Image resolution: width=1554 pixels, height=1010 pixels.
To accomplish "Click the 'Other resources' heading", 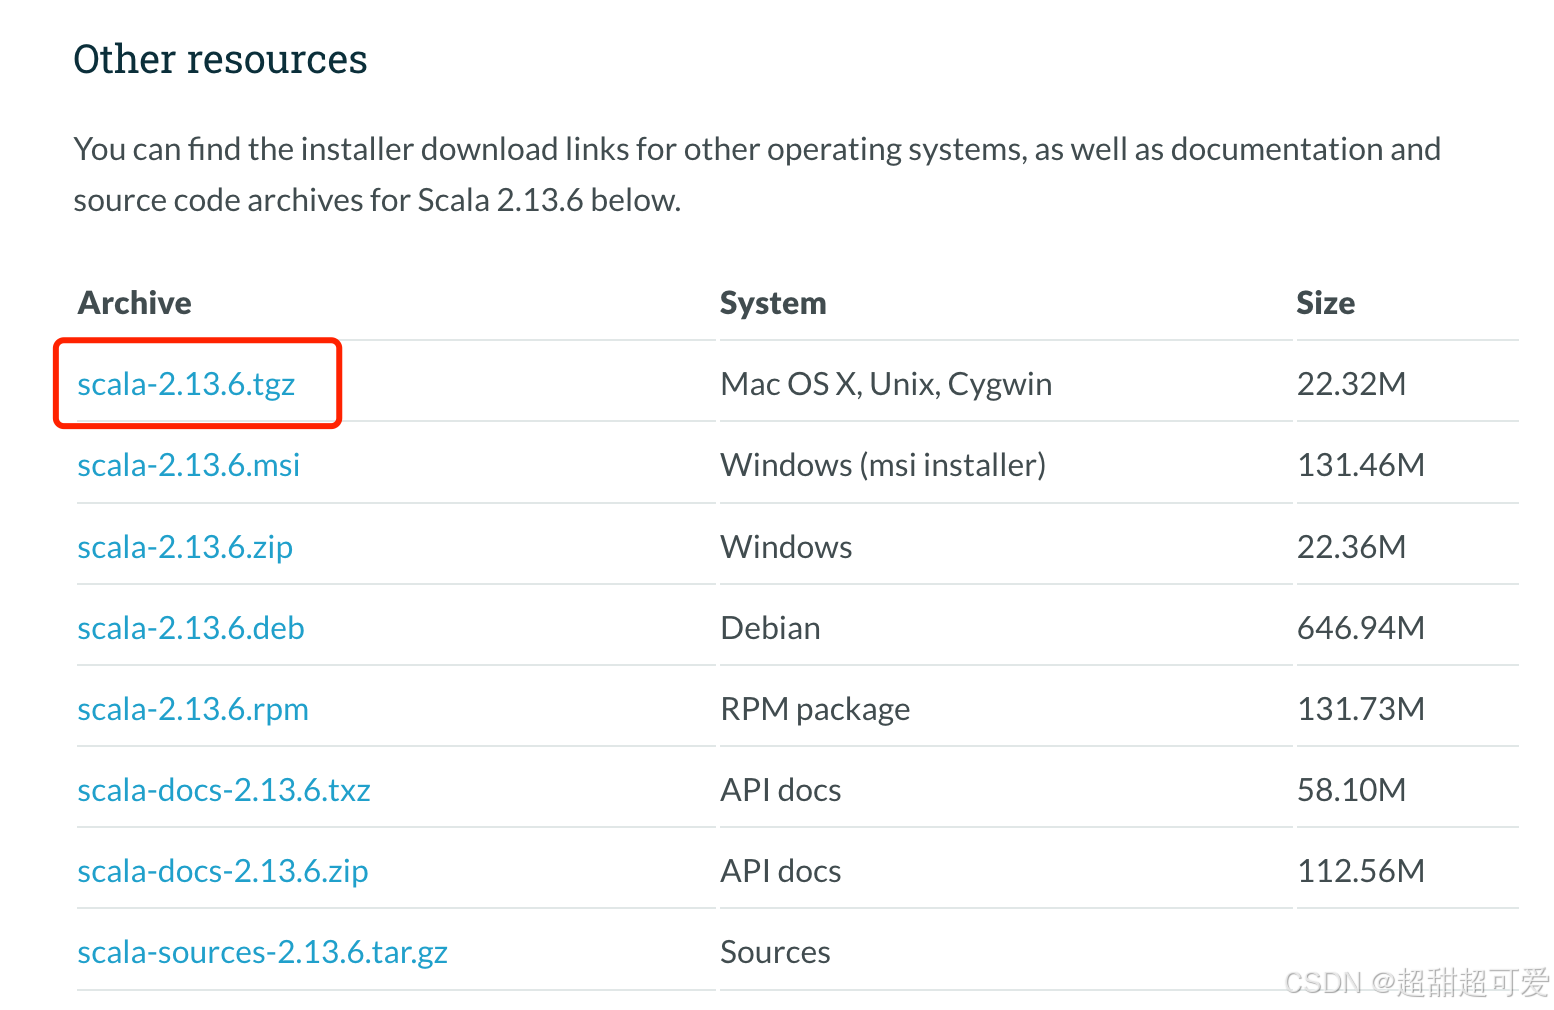I will click(x=220, y=59).
